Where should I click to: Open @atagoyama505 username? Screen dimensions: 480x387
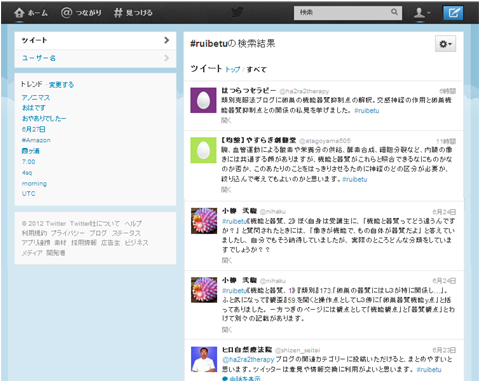tap(325, 141)
